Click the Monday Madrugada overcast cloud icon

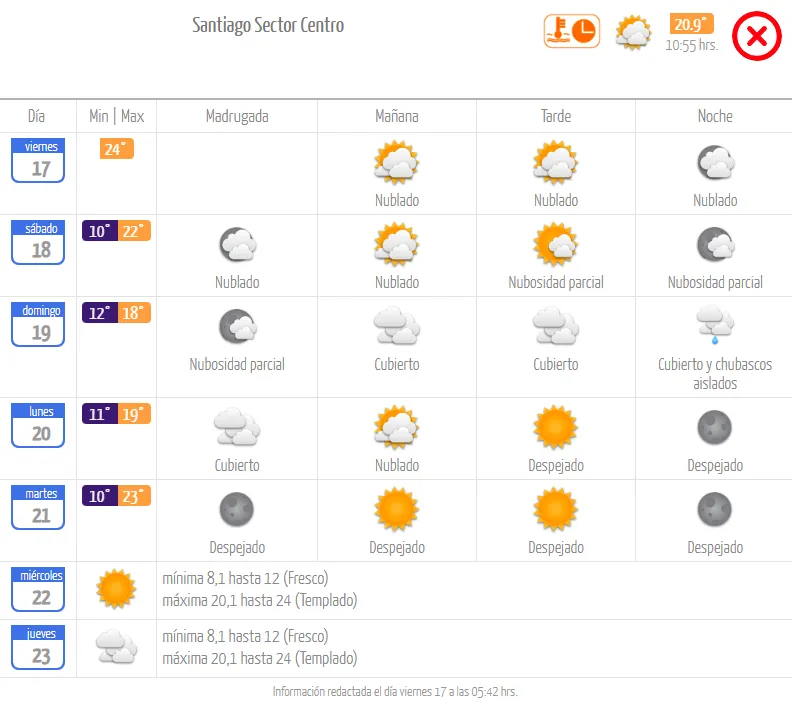237,427
